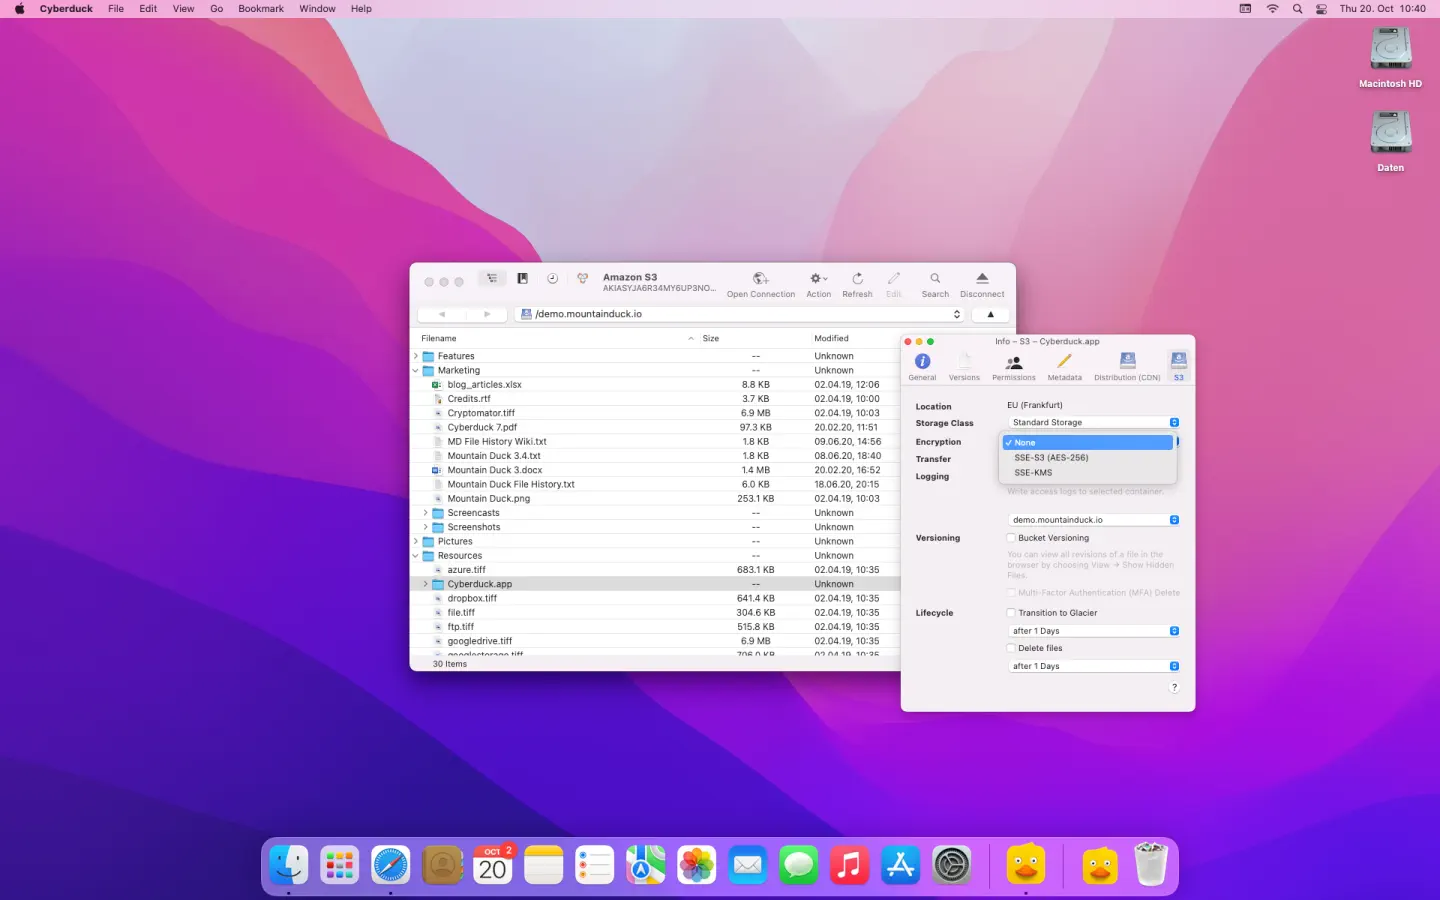
Task: Expand the Screencasts folder
Action: [425, 513]
